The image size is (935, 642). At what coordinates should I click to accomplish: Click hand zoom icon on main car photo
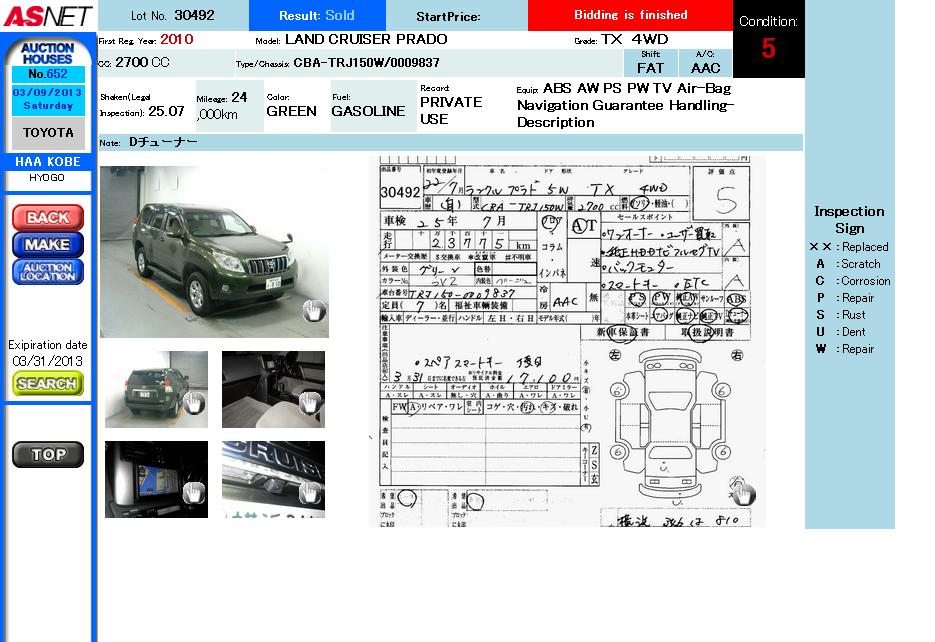point(314,310)
